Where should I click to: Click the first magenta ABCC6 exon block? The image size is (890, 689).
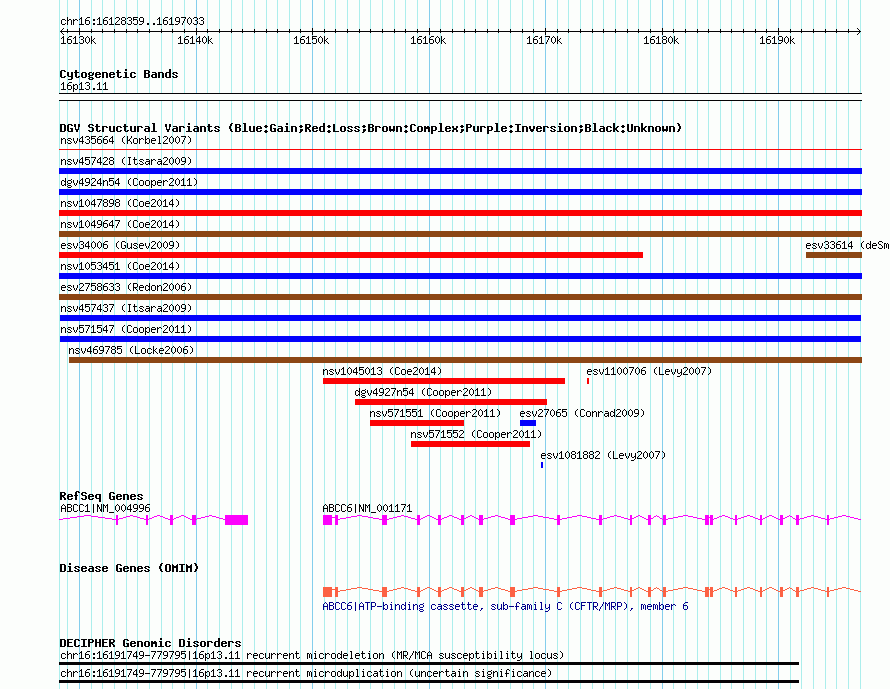point(328,520)
